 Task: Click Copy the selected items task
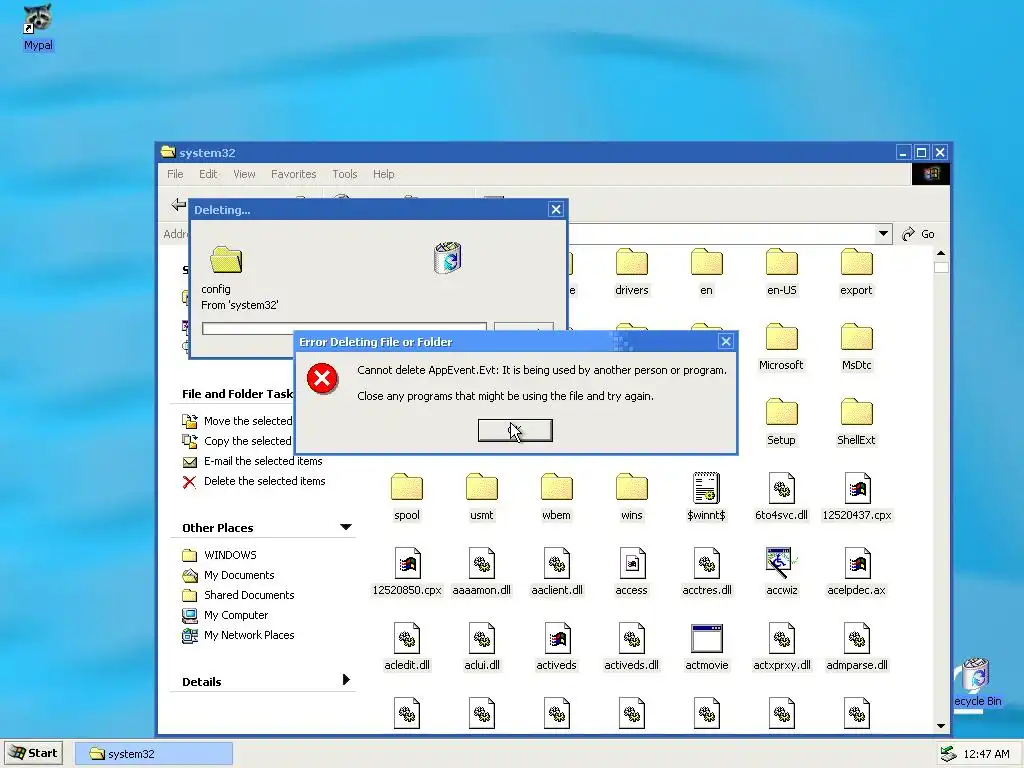(x=237, y=441)
